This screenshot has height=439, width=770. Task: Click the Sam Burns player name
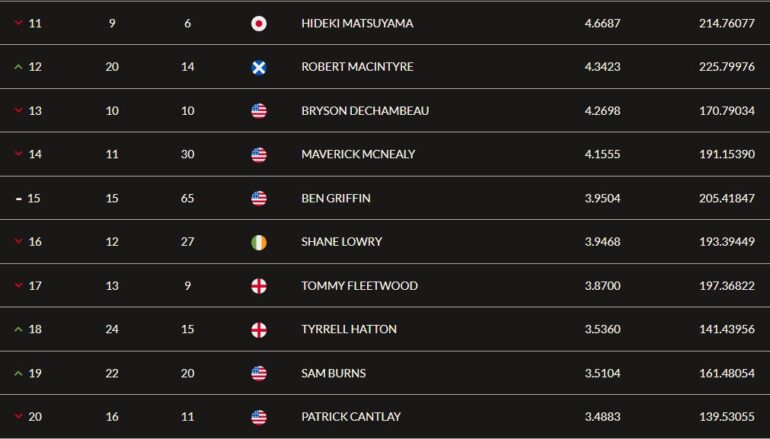[x=333, y=373]
